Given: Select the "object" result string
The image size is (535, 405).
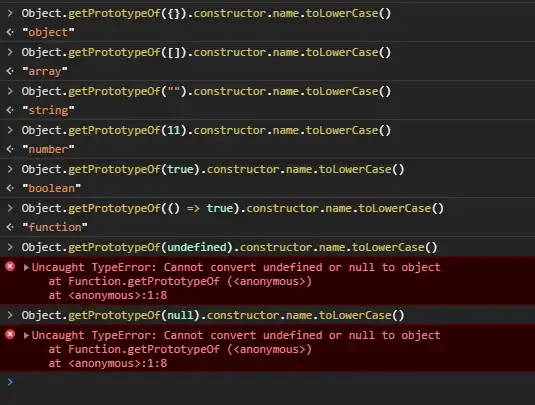Looking at the screenshot, I should pyautogui.click(x=48, y=32).
